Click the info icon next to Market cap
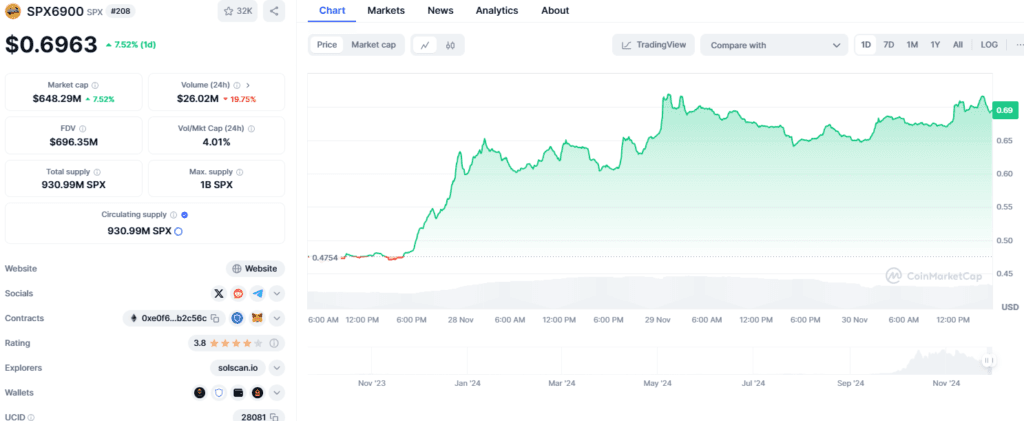The width and height of the screenshot is (1024, 421). tap(95, 85)
